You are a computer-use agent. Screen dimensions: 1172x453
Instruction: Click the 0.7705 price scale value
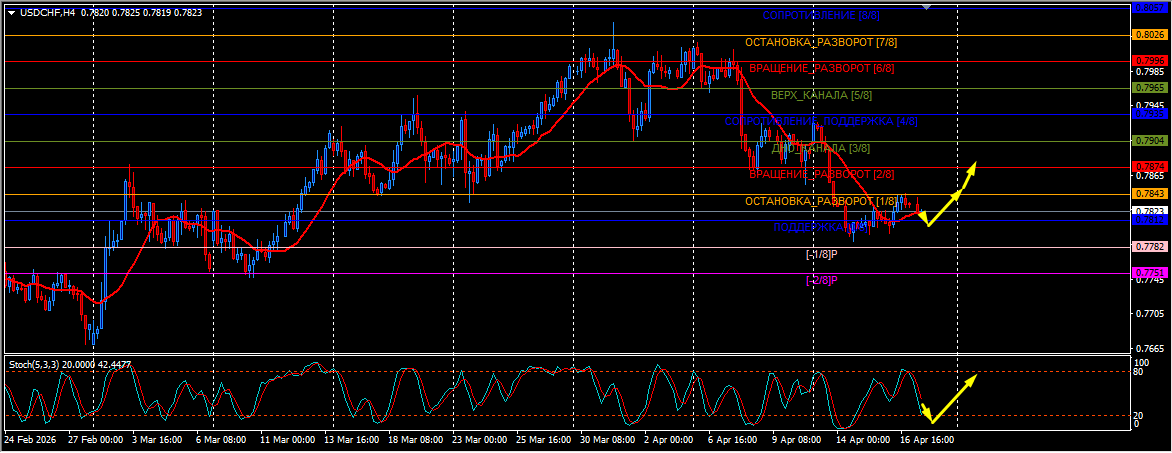coord(1150,315)
